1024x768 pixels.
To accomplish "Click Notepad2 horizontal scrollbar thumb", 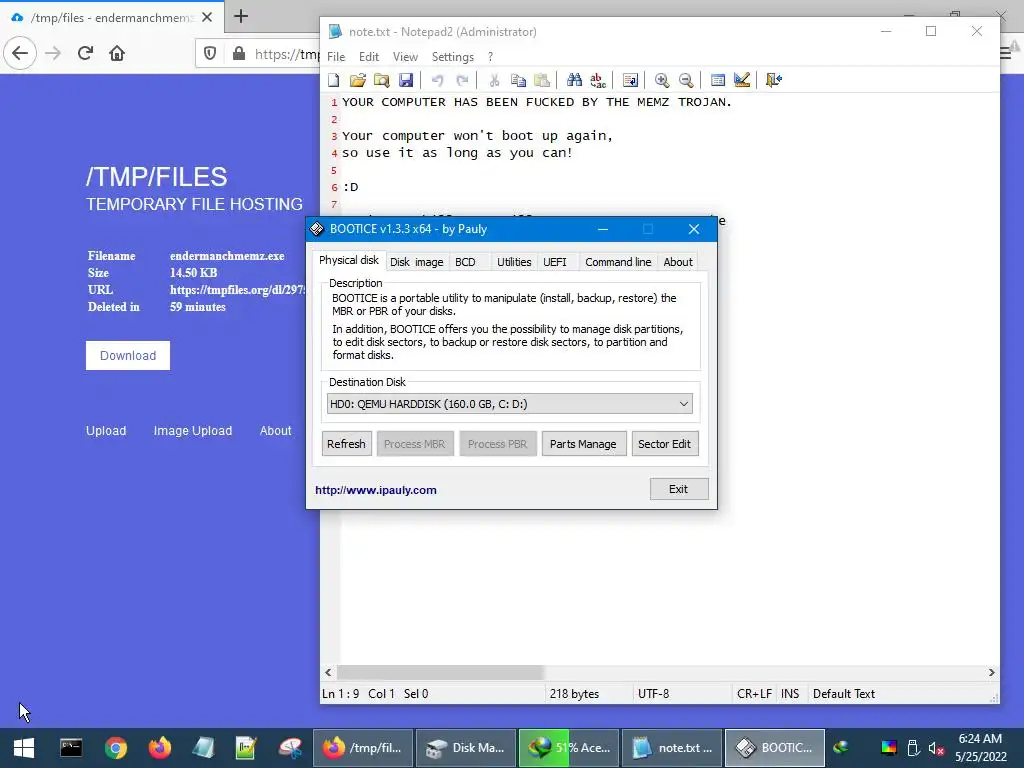I will click(440, 672).
